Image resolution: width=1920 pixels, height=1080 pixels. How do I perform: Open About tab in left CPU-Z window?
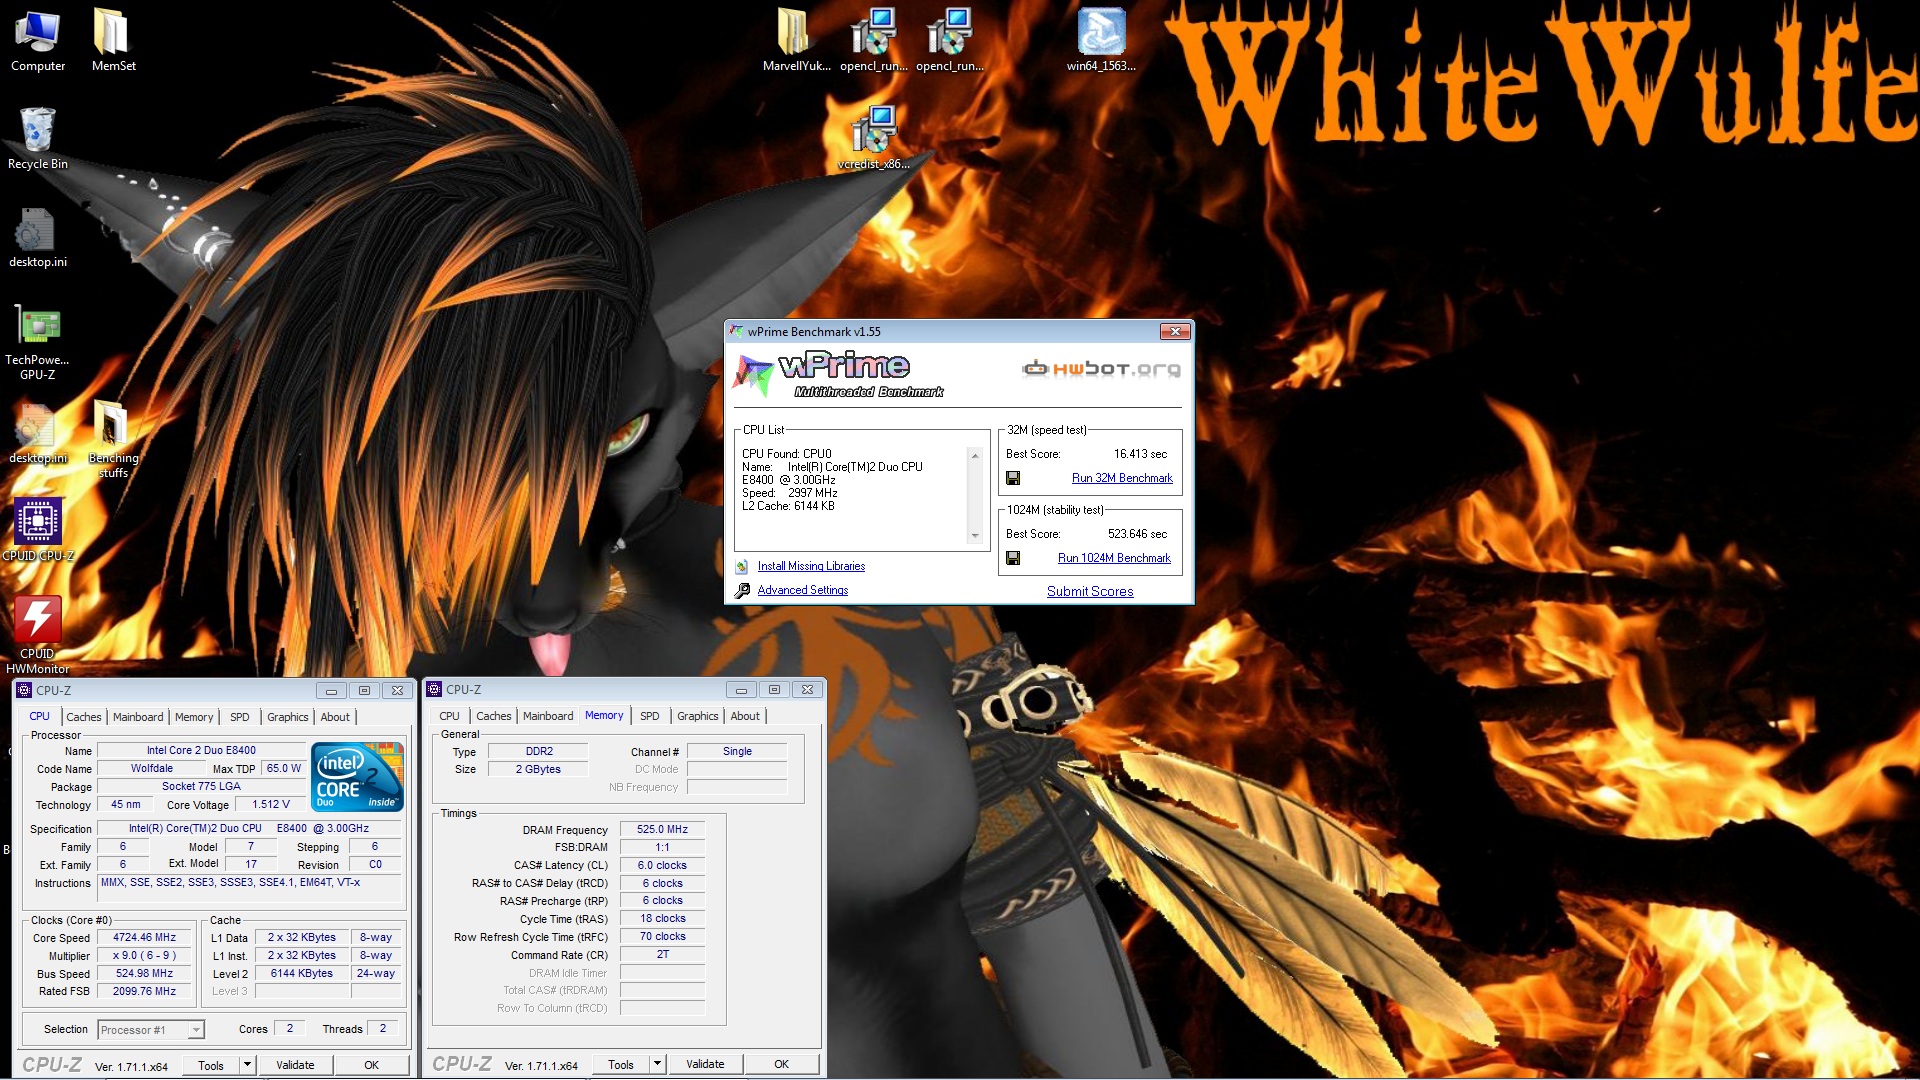[335, 717]
